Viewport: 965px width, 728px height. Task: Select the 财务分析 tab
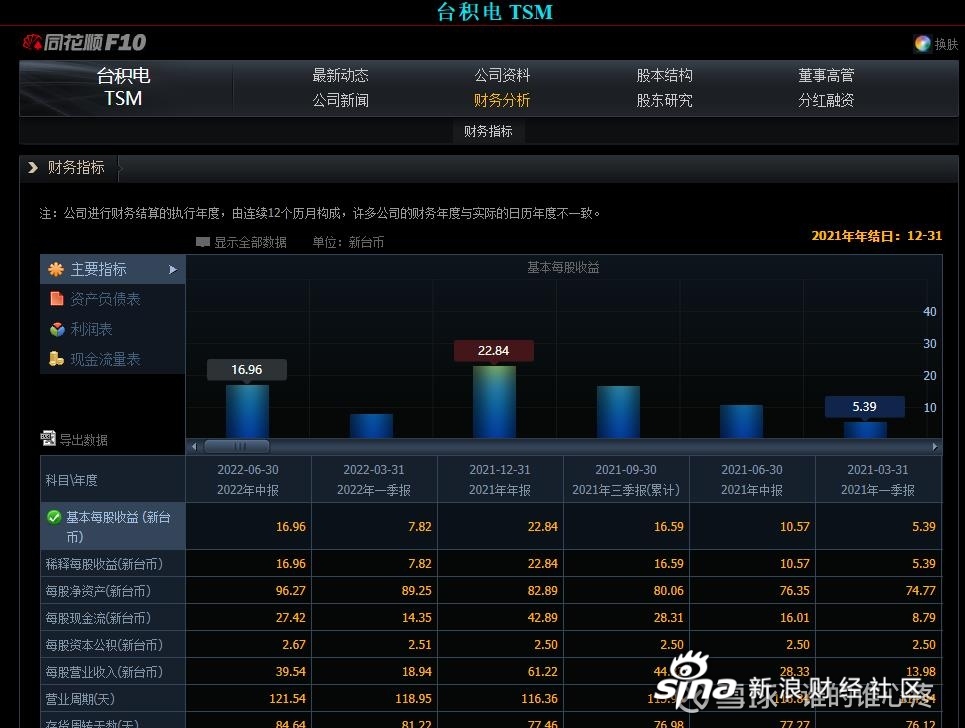pyautogui.click(x=502, y=100)
